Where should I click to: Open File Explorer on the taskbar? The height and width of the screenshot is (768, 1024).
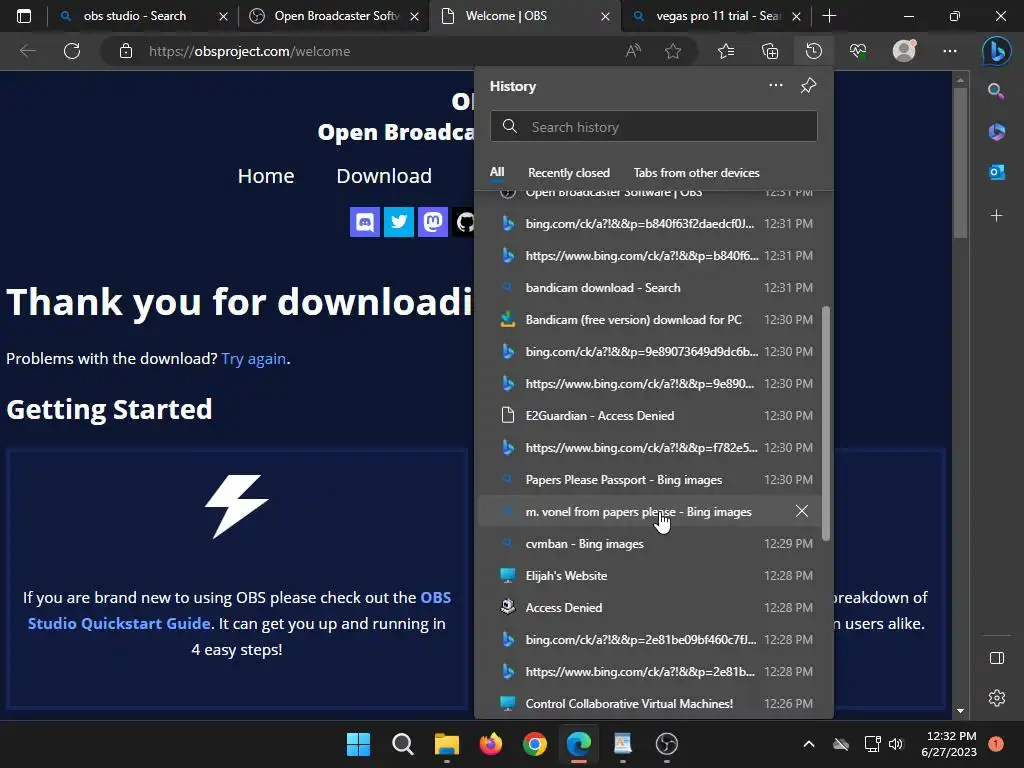click(447, 744)
